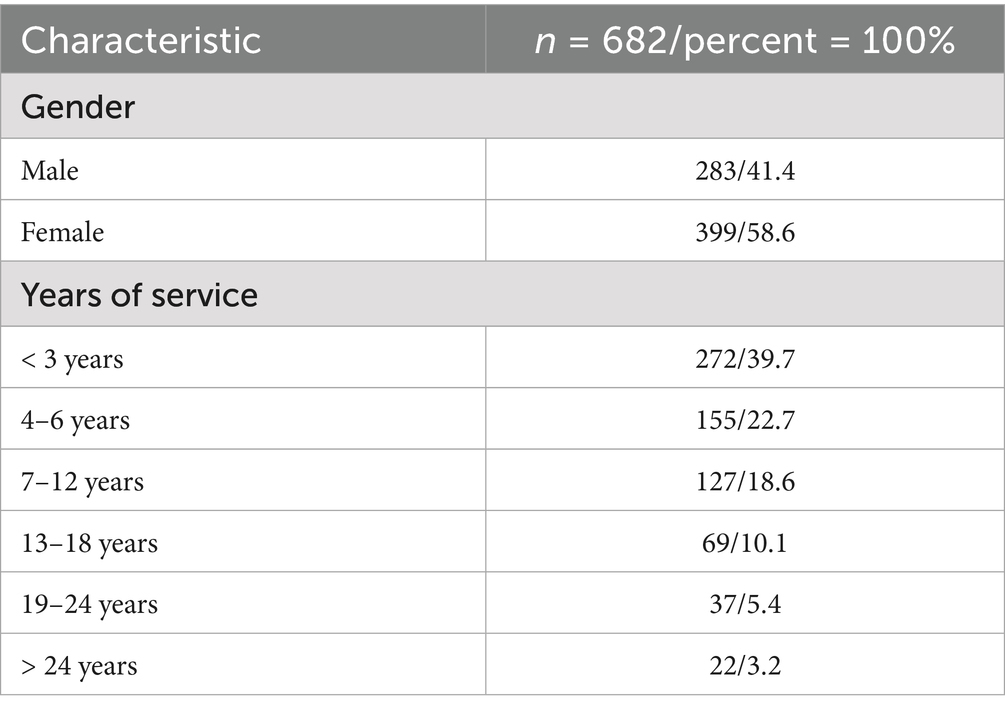Click the 399/58.6 value cell
The image size is (1005, 713).
pos(745,232)
